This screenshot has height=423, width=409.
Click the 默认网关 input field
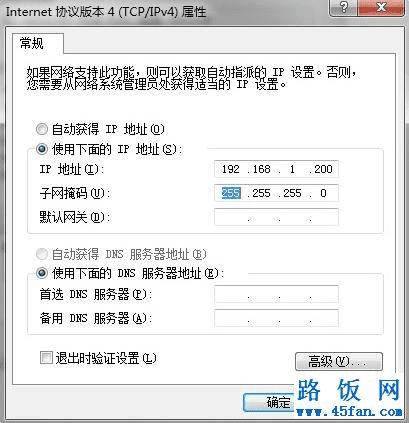[276, 217]
